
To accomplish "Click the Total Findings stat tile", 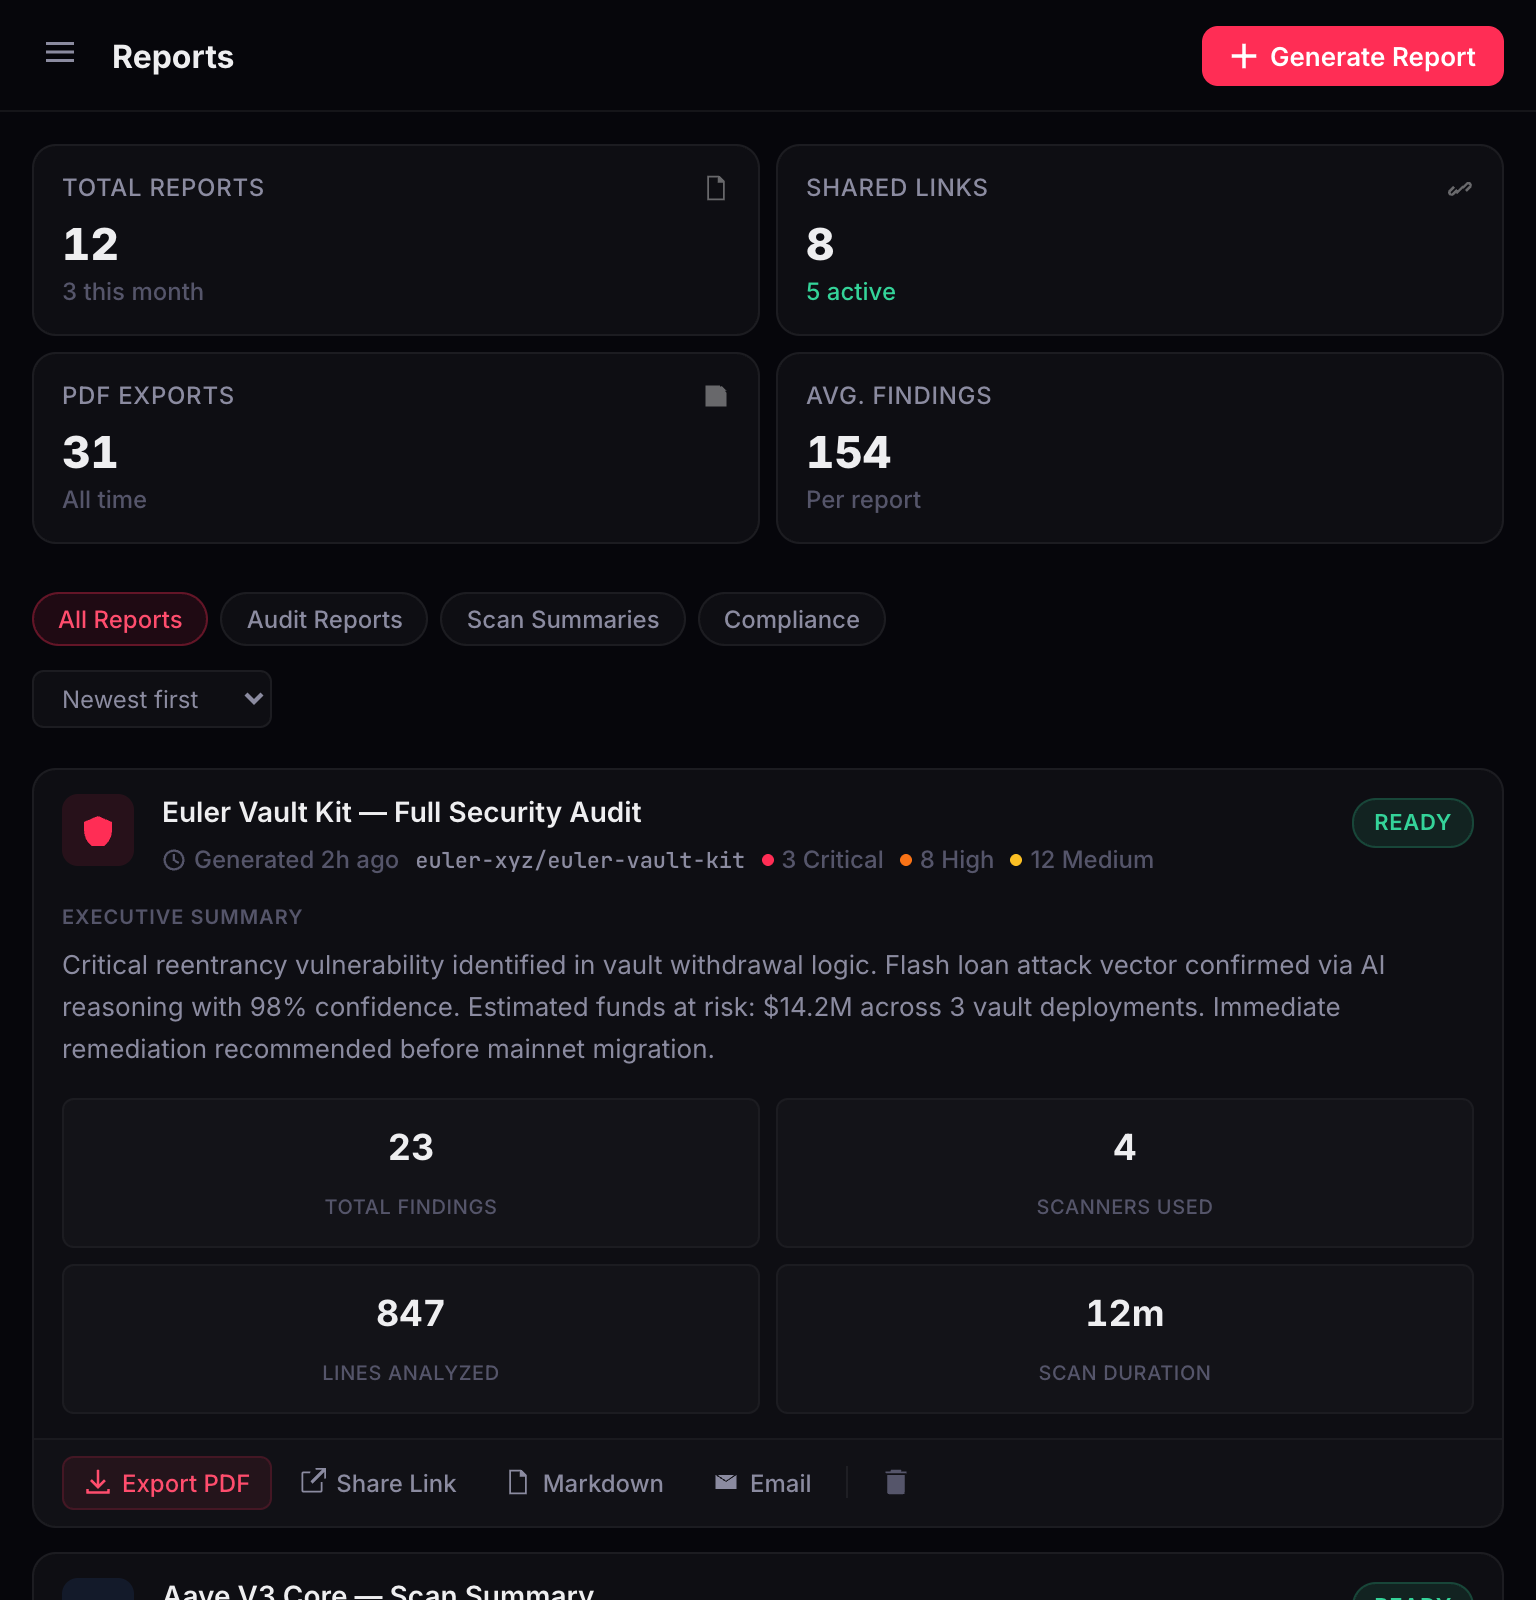I will (x=411, y=1173).
